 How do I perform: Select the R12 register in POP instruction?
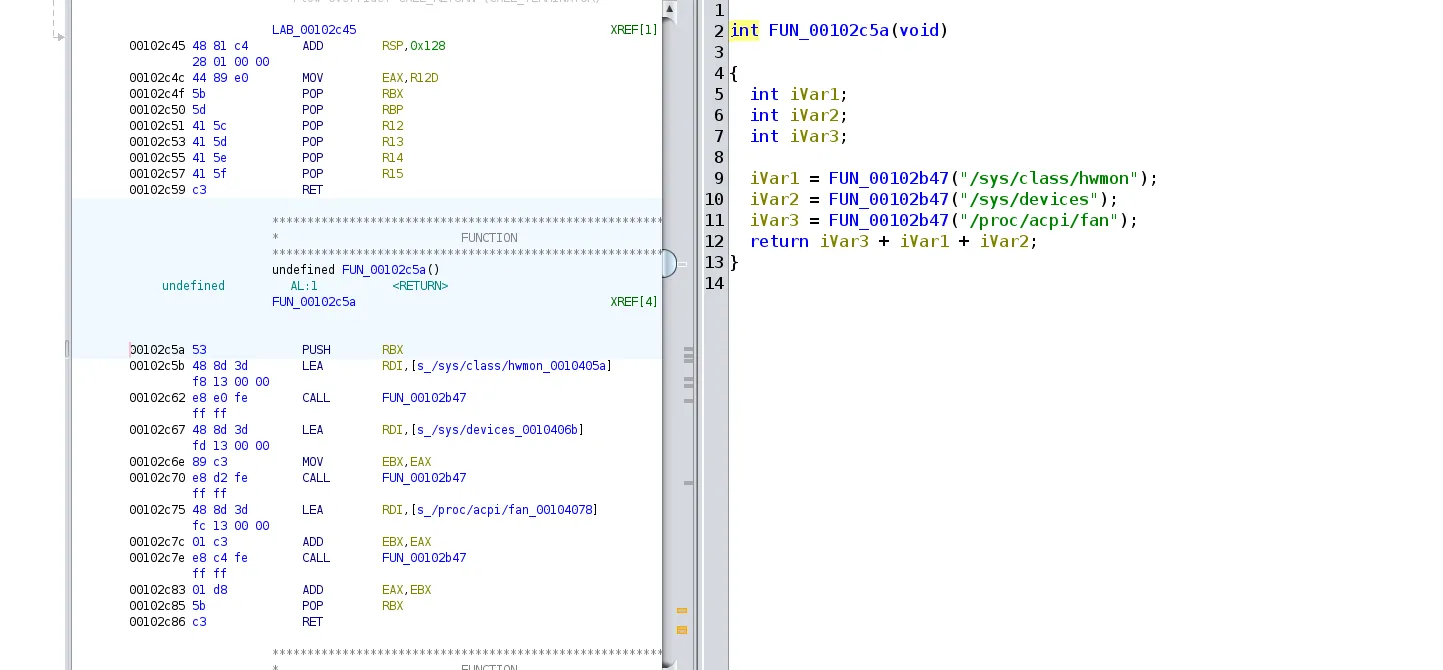(x=392, y=126)
